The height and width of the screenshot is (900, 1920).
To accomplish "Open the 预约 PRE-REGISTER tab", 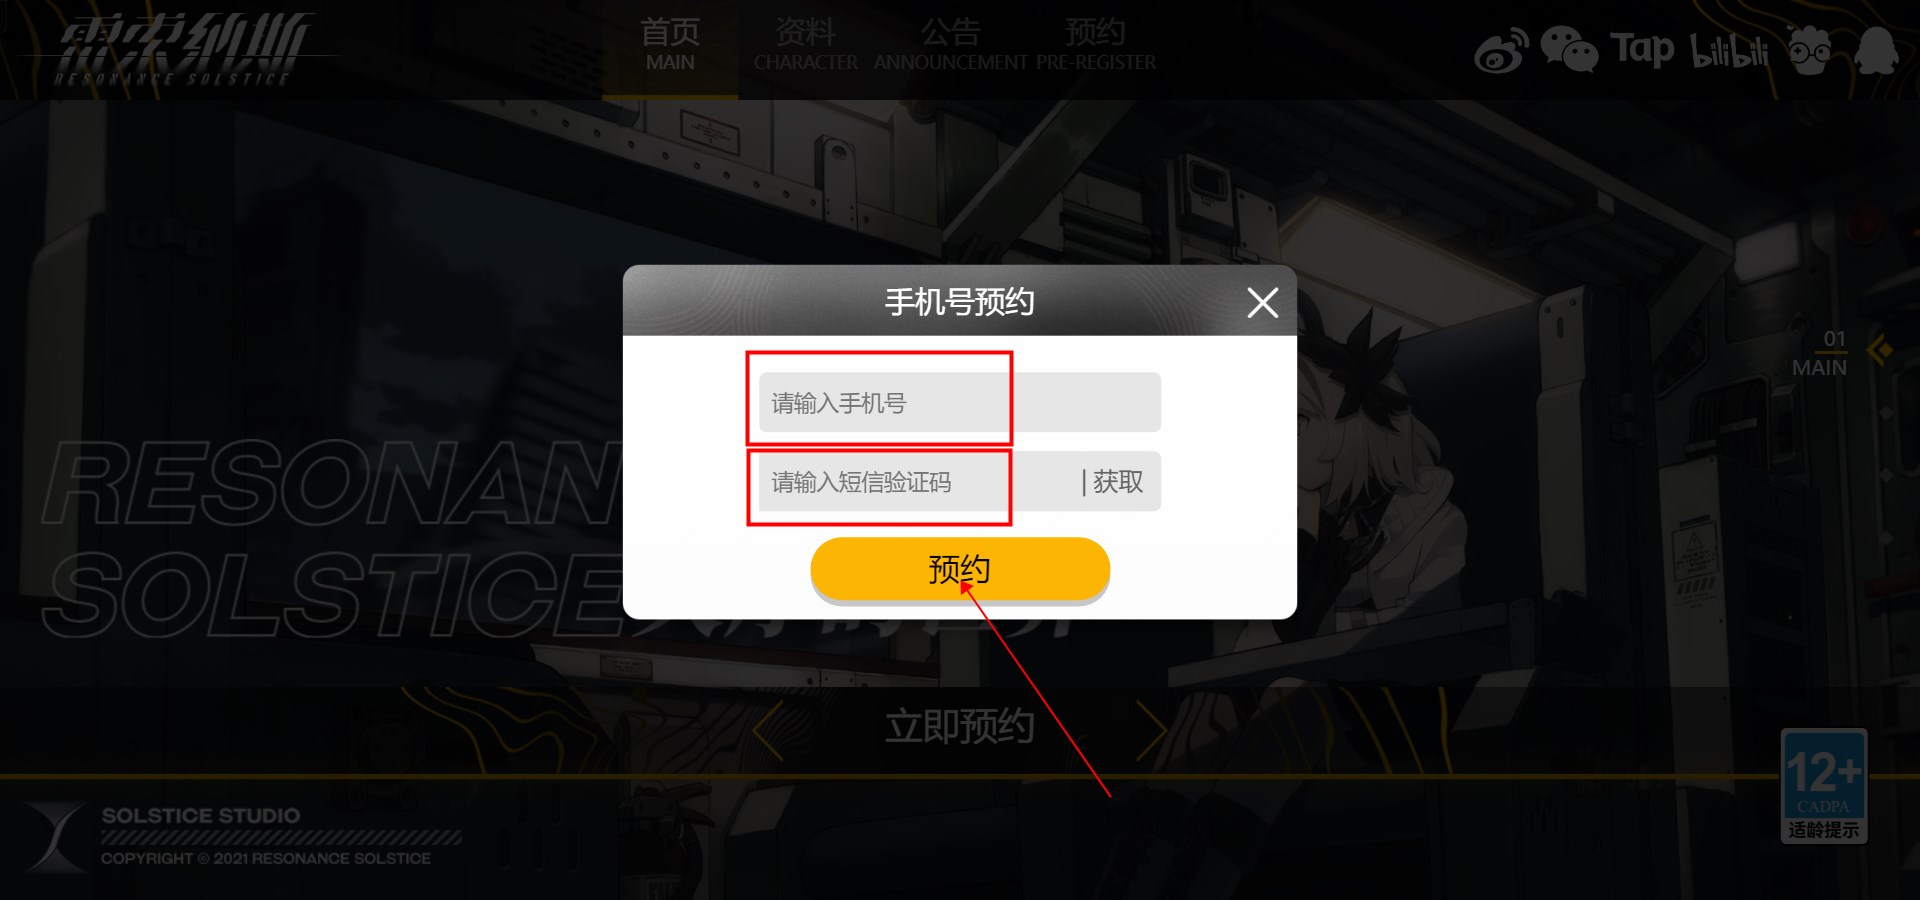I will click(1096, 47).
